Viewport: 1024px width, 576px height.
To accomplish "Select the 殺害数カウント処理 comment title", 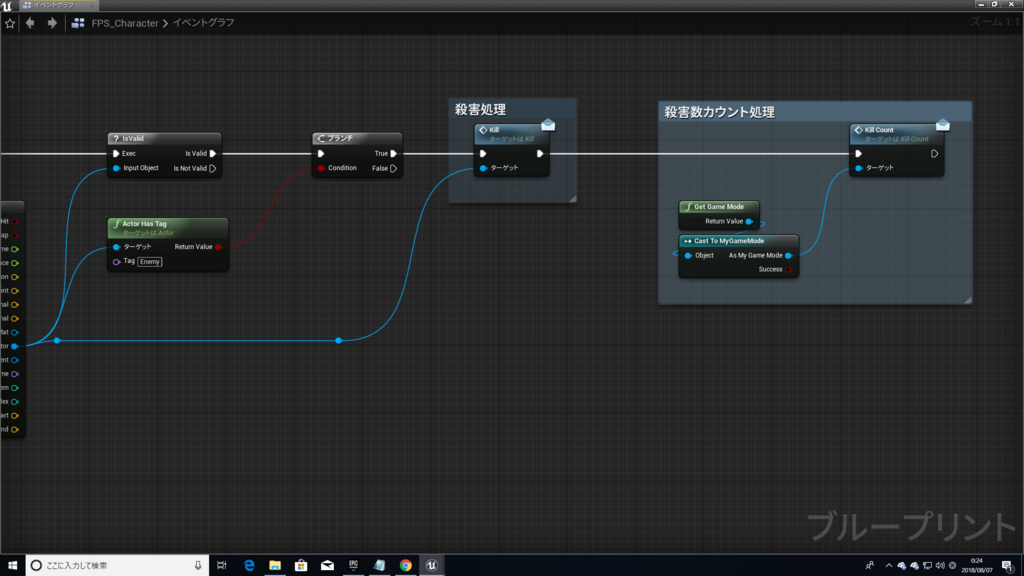I will coord(720,112).
